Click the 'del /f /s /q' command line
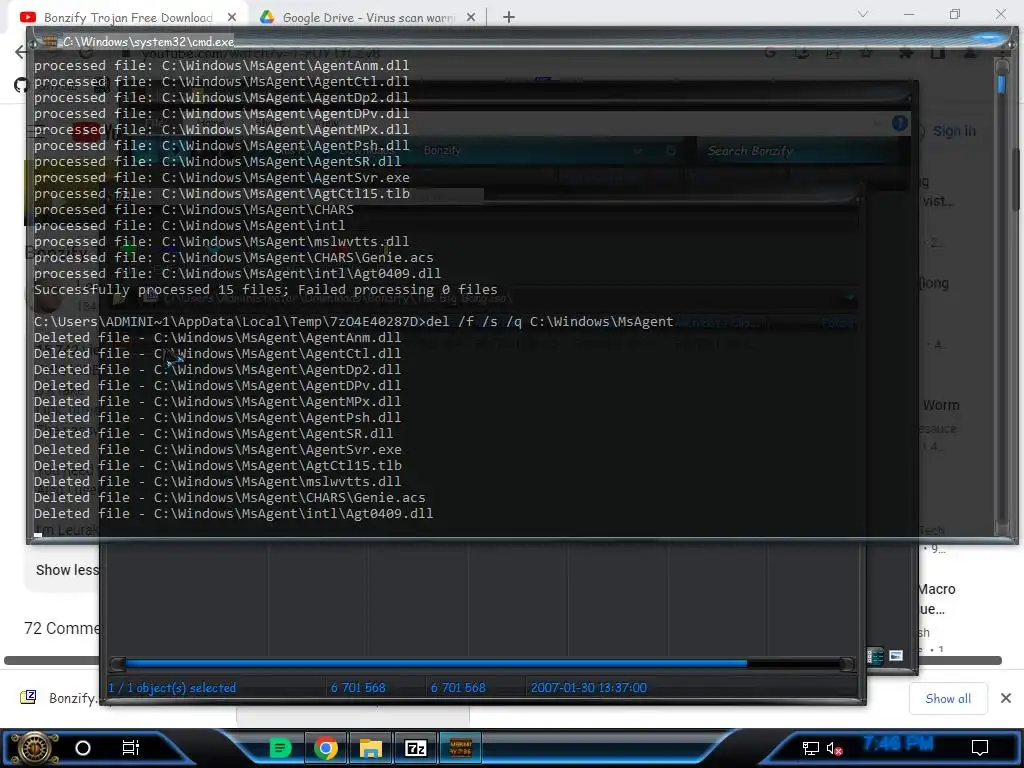1024x768 pixels. click(x=353, y=321)
